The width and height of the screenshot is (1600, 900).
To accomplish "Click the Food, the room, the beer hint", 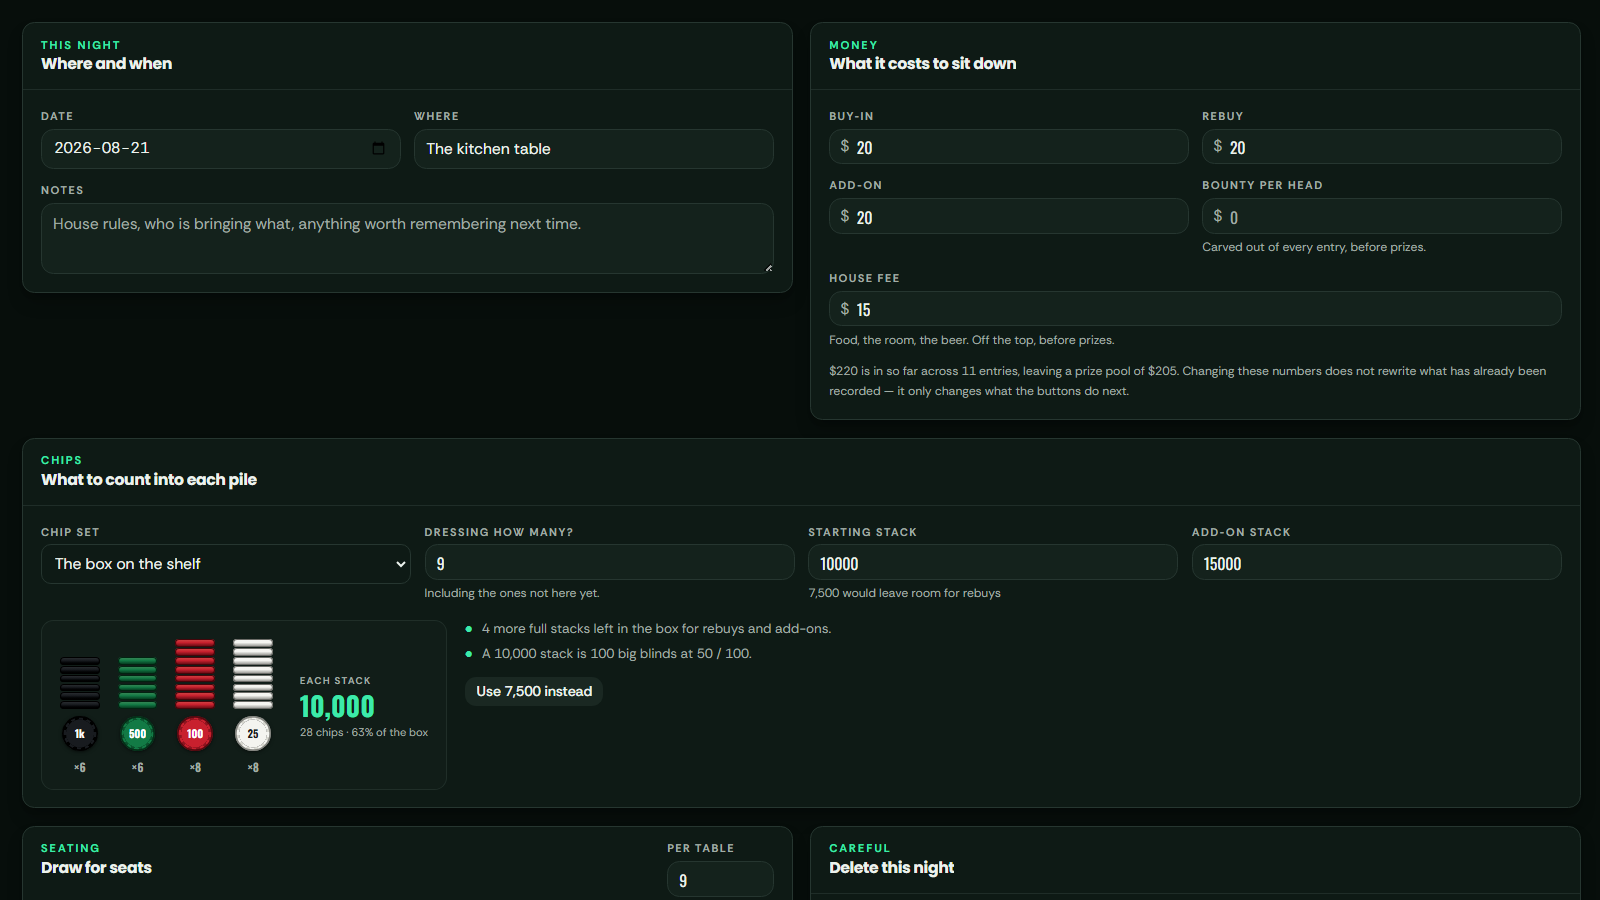I will [971, 340].
